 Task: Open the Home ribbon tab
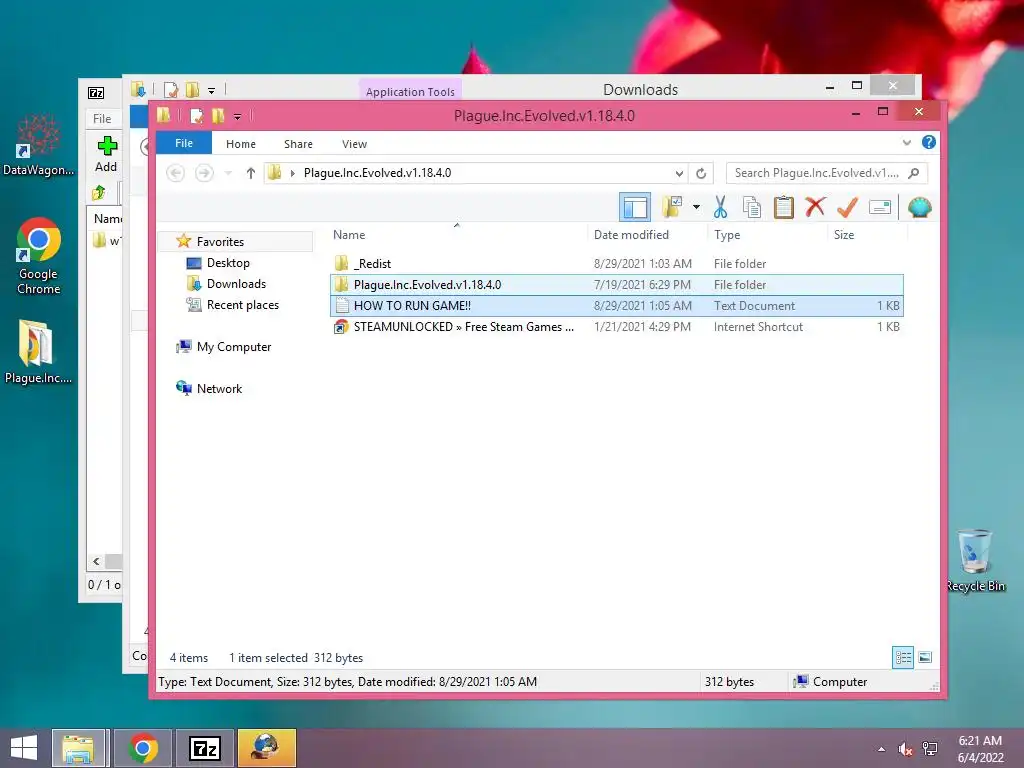tap(240, 144)
